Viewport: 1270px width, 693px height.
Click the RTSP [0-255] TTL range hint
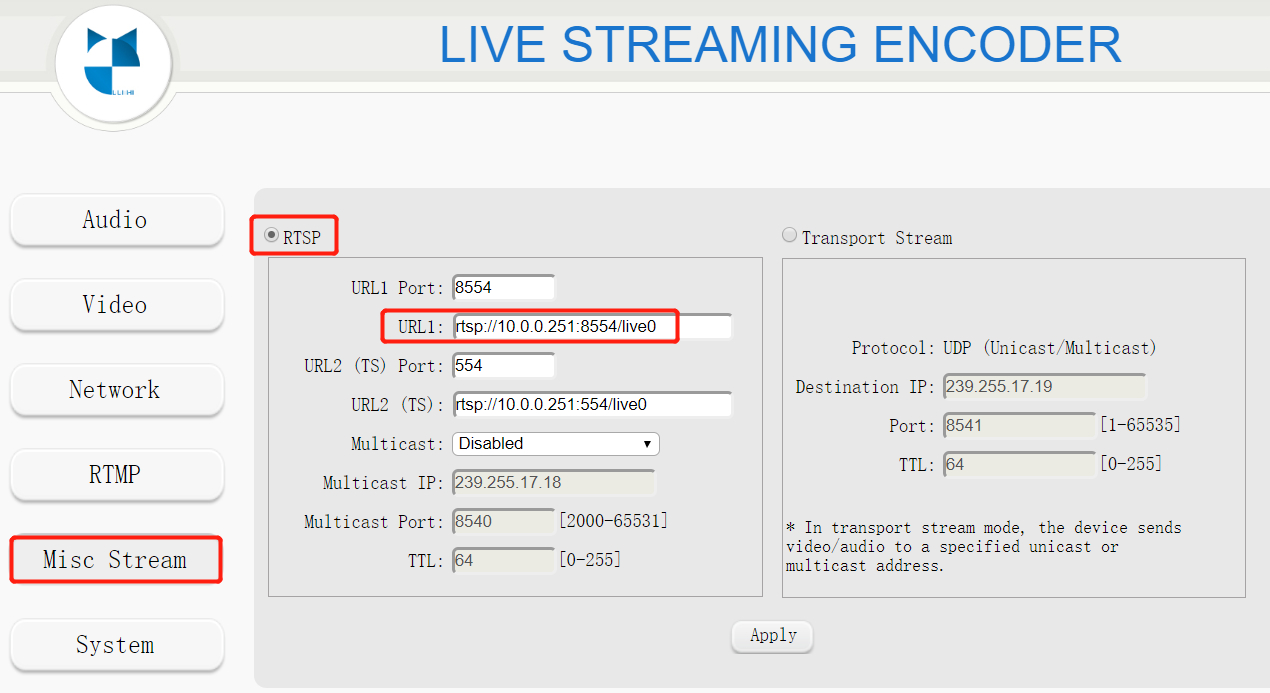coord(589,560)
